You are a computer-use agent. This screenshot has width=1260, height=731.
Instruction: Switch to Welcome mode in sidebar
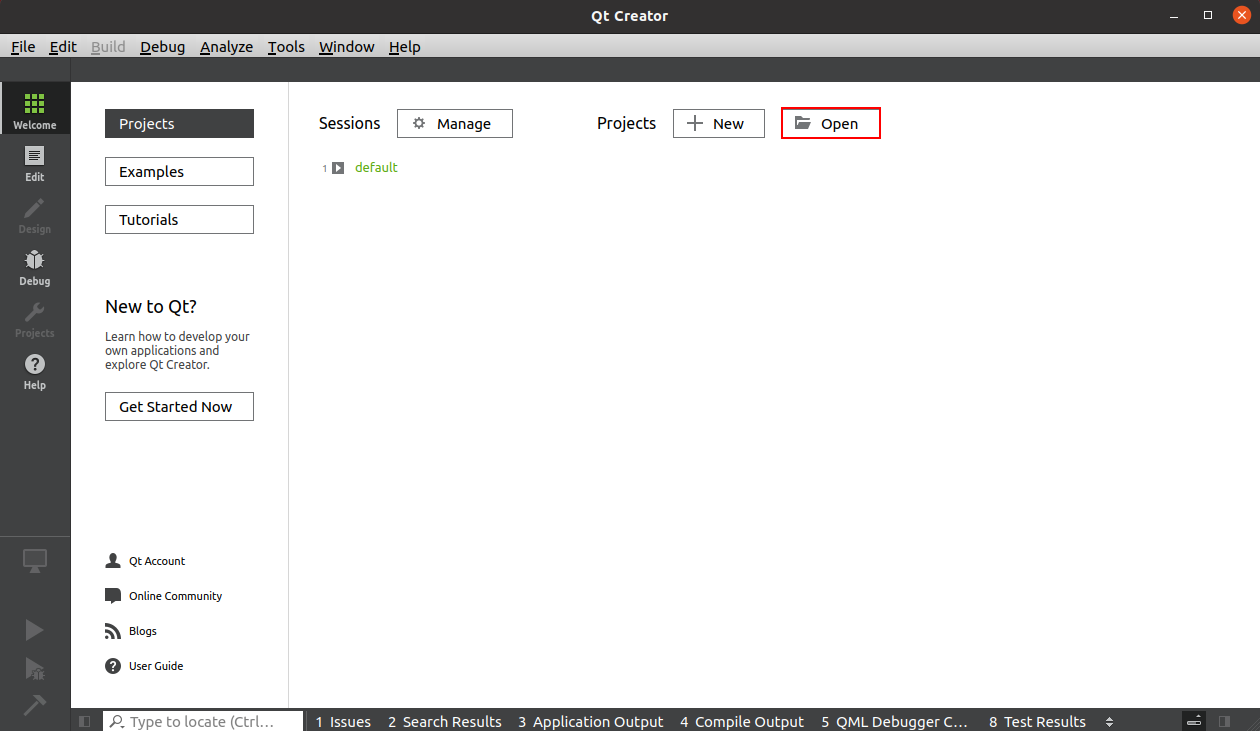(35, 108)
